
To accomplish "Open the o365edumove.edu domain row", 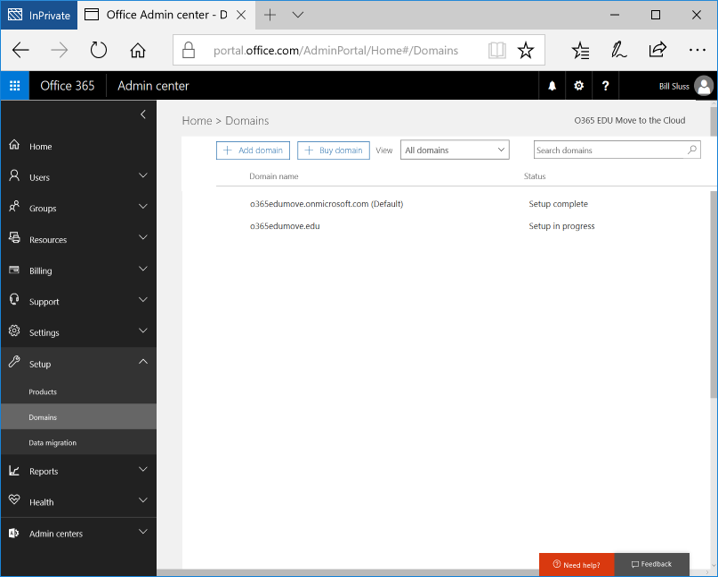I will (x=285, y=226).
